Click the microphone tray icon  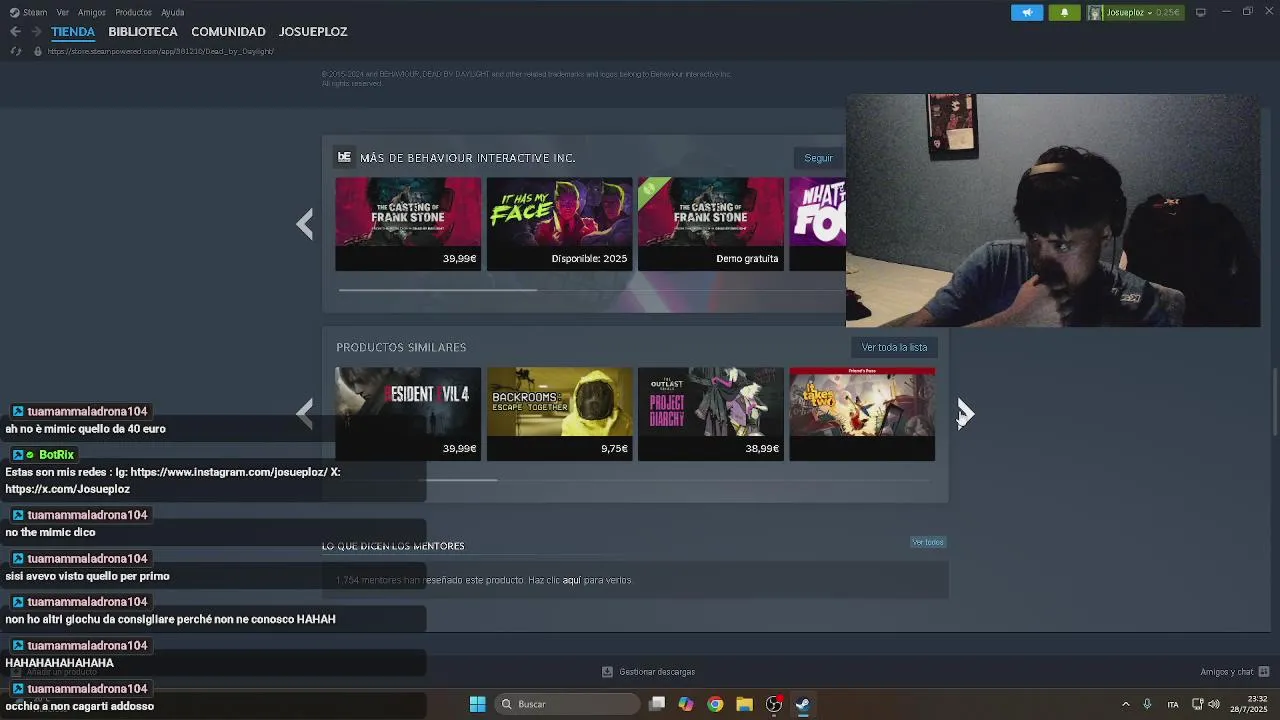click(1147, 704)
